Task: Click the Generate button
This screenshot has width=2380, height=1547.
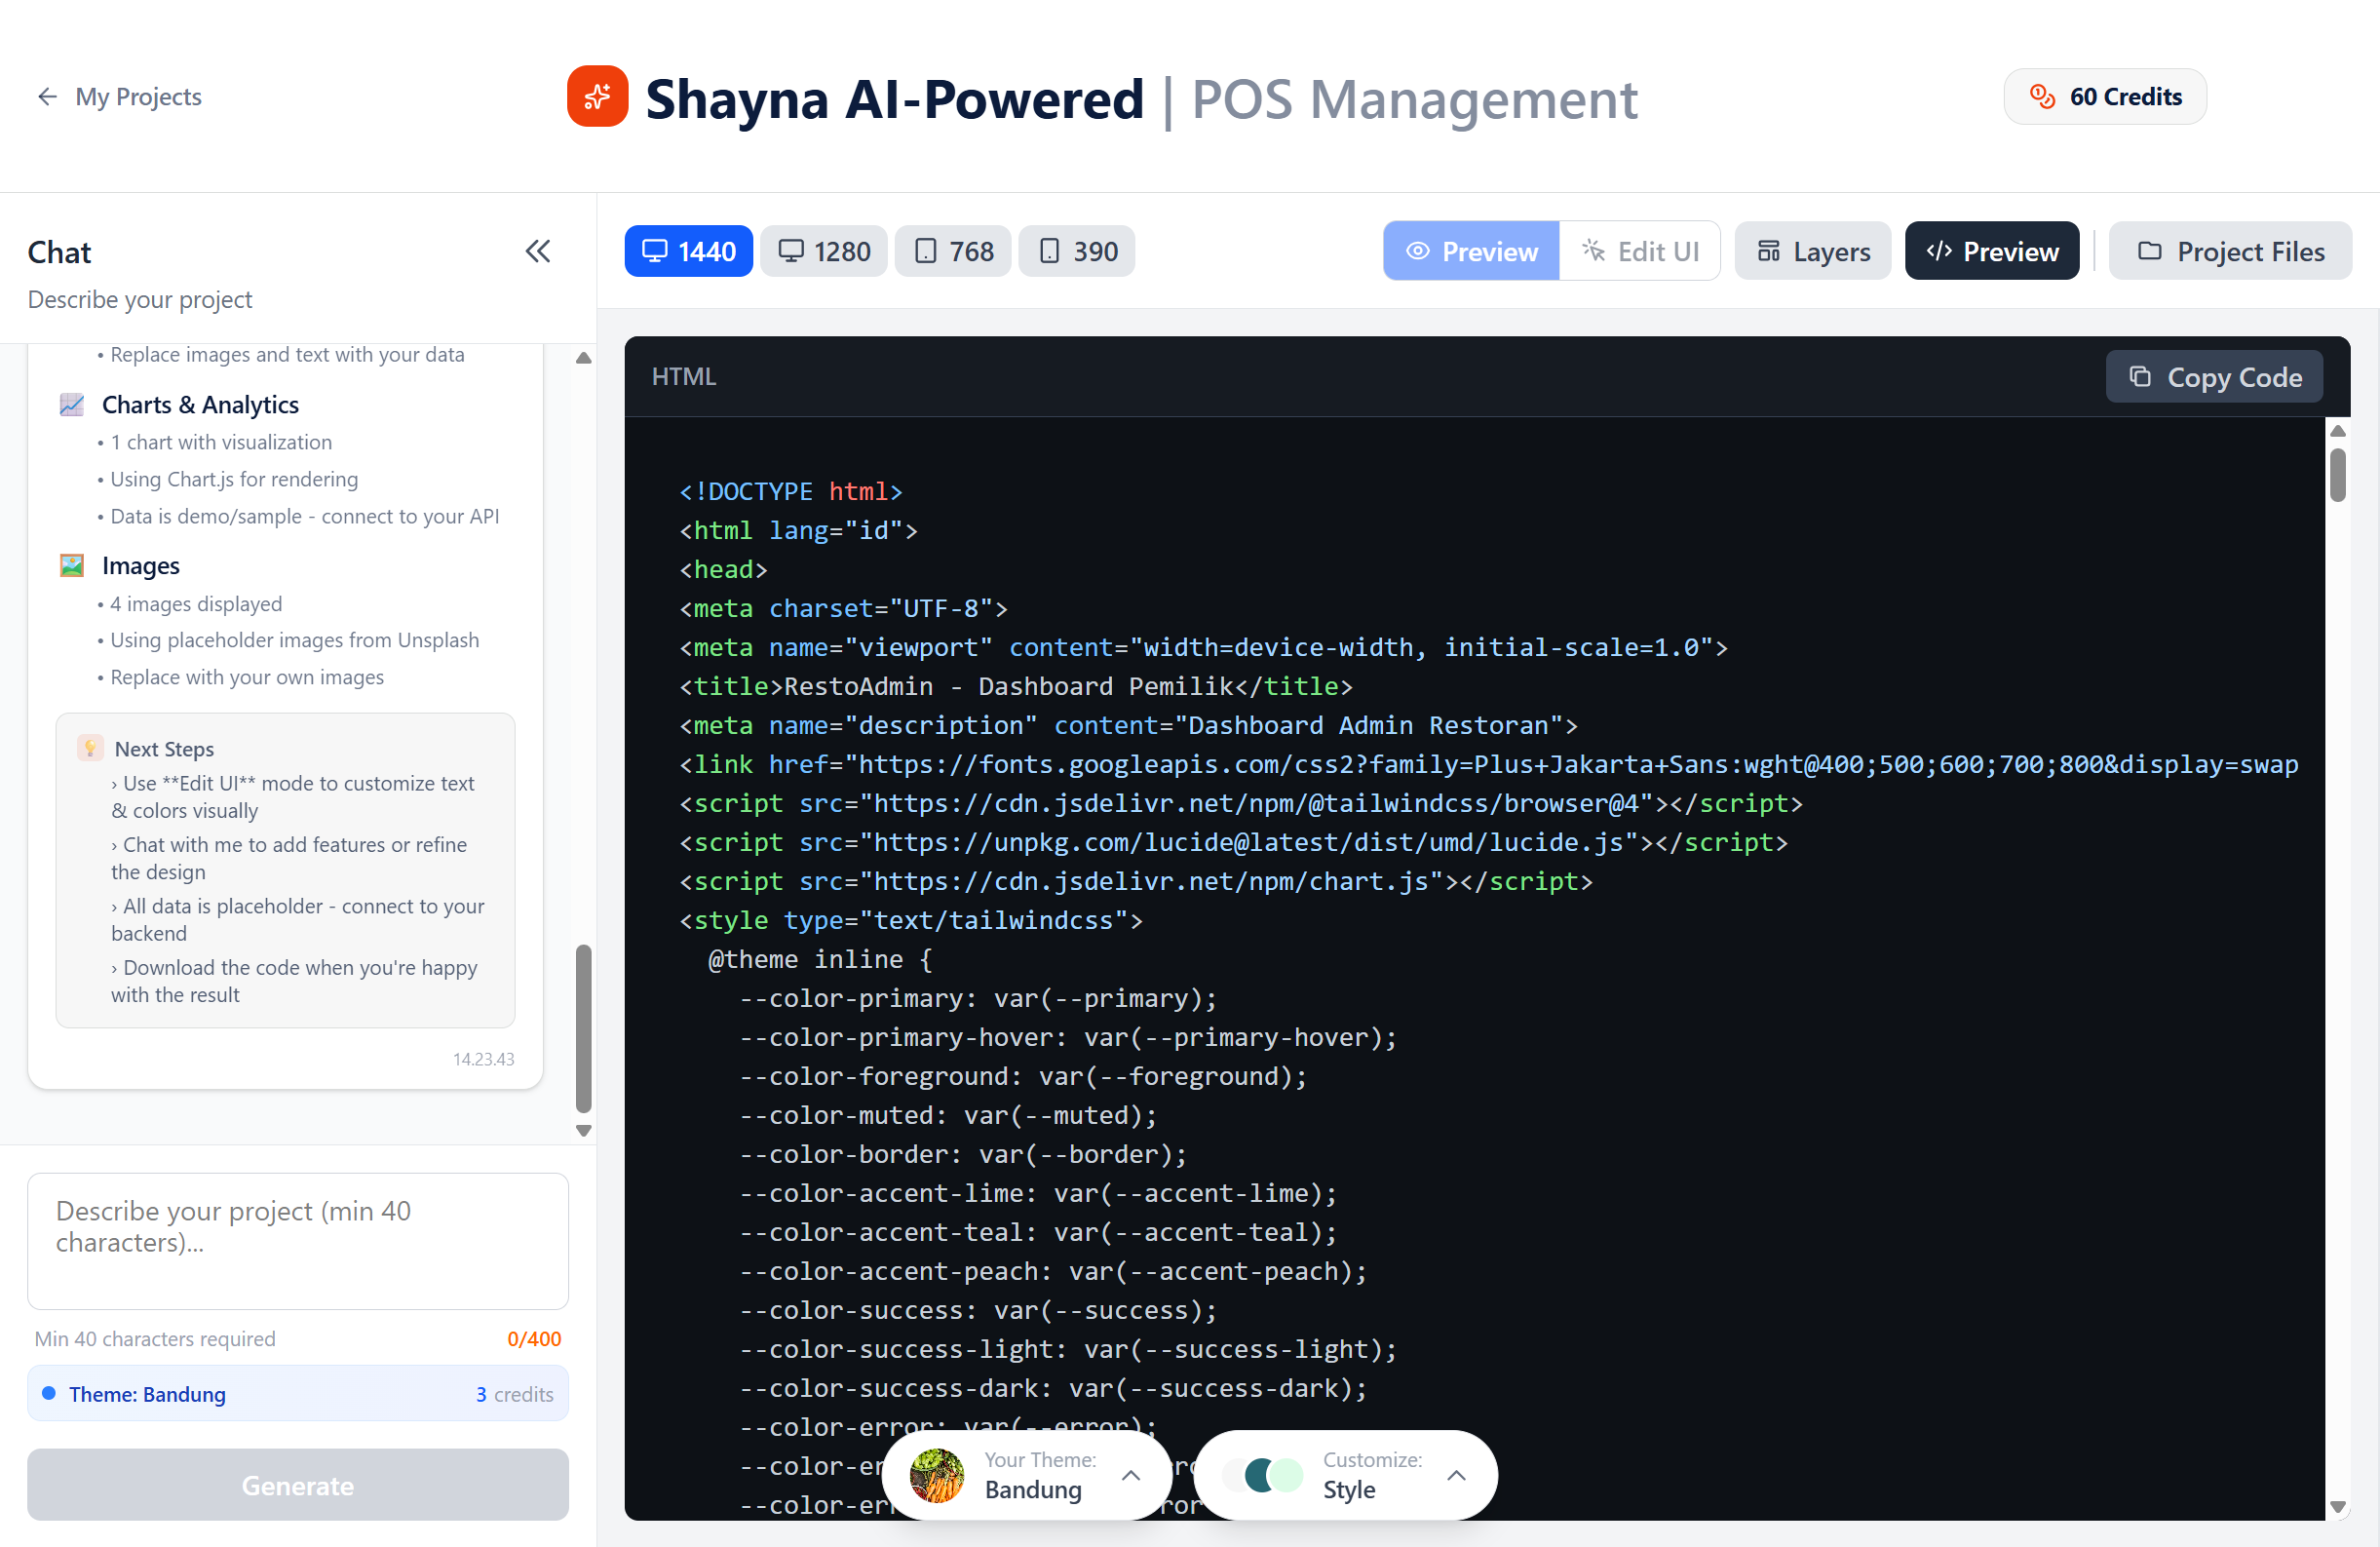Action: point(297,1485)
